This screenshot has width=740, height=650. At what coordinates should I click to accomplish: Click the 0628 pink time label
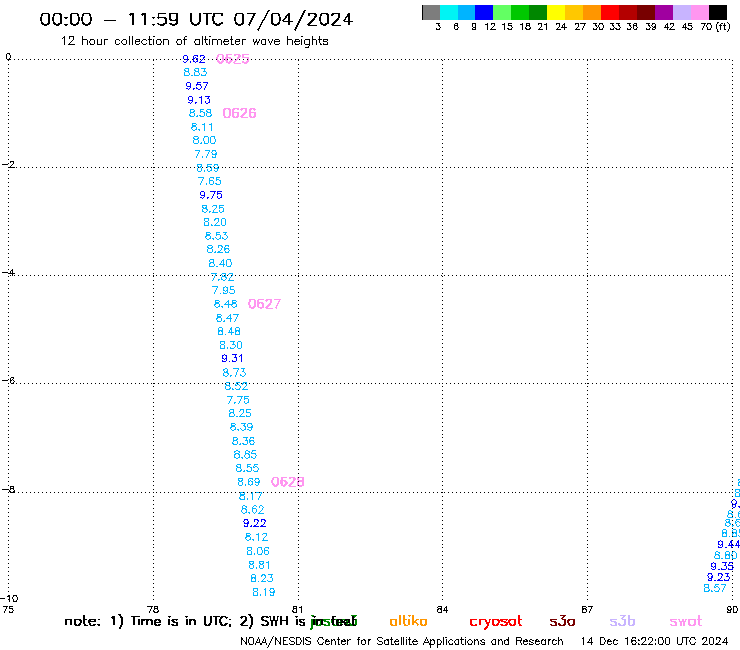click(287, 482)
